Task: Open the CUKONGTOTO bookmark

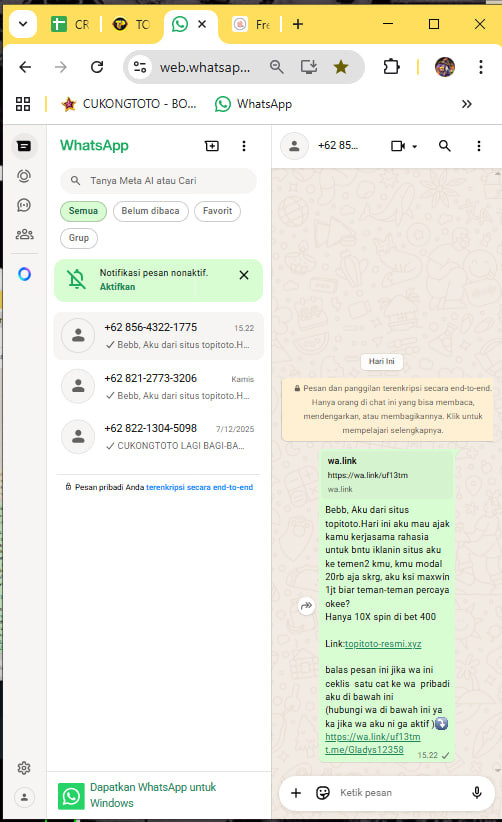Action: coord(129,104)
